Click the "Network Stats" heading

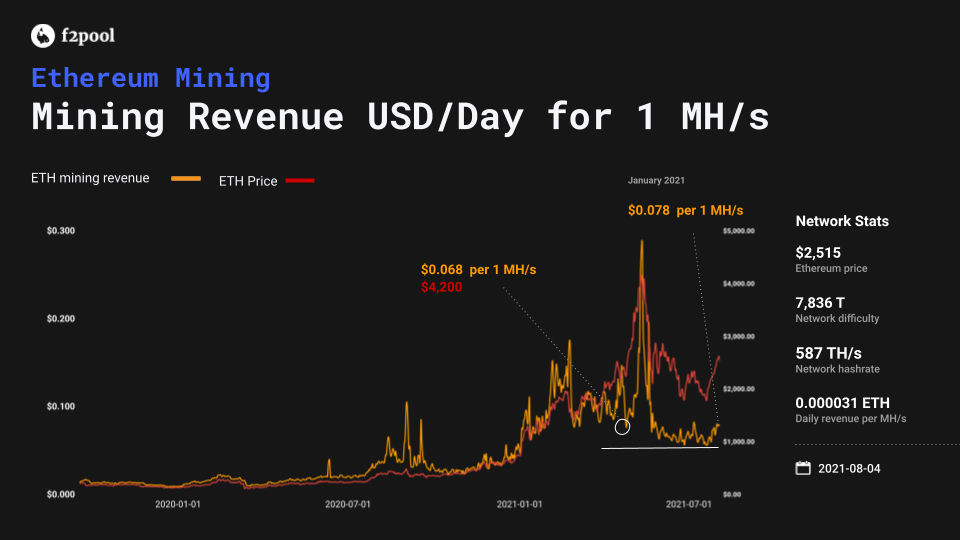point(842,221)
